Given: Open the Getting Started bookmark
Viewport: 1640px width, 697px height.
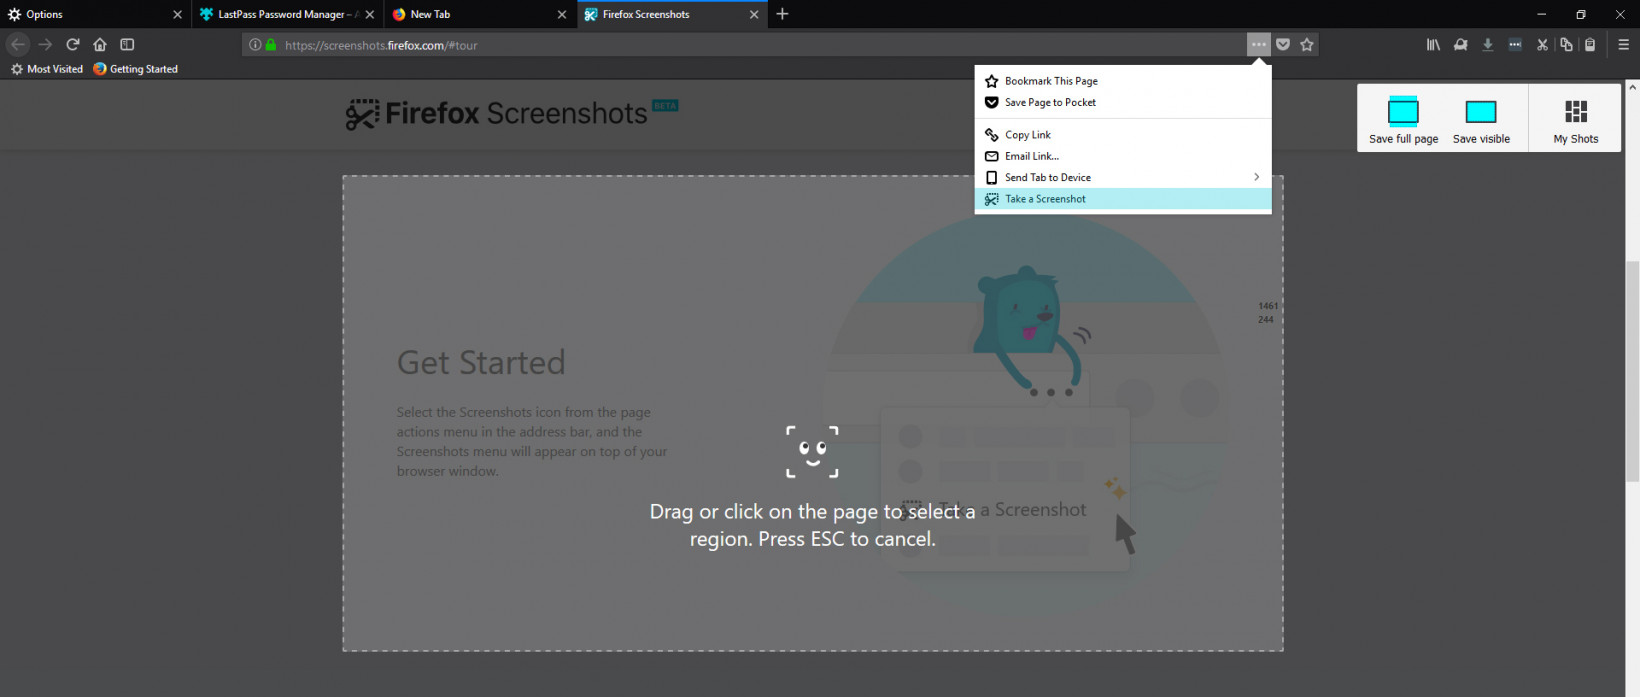Looking at the screenshot, I should [135, 69].
